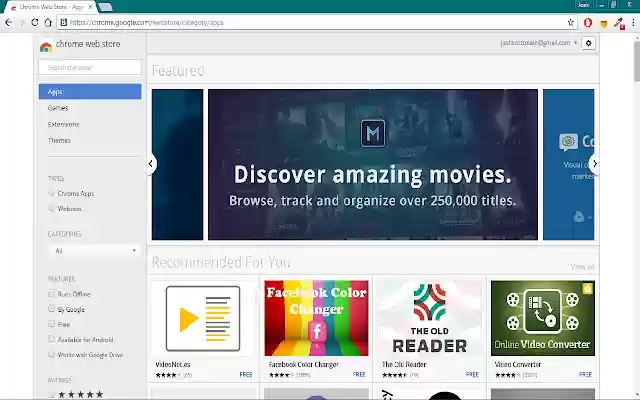Screen dimensions: 640x400
Task: Select Apps in the sidebar
Action: [x=90, y=91]
